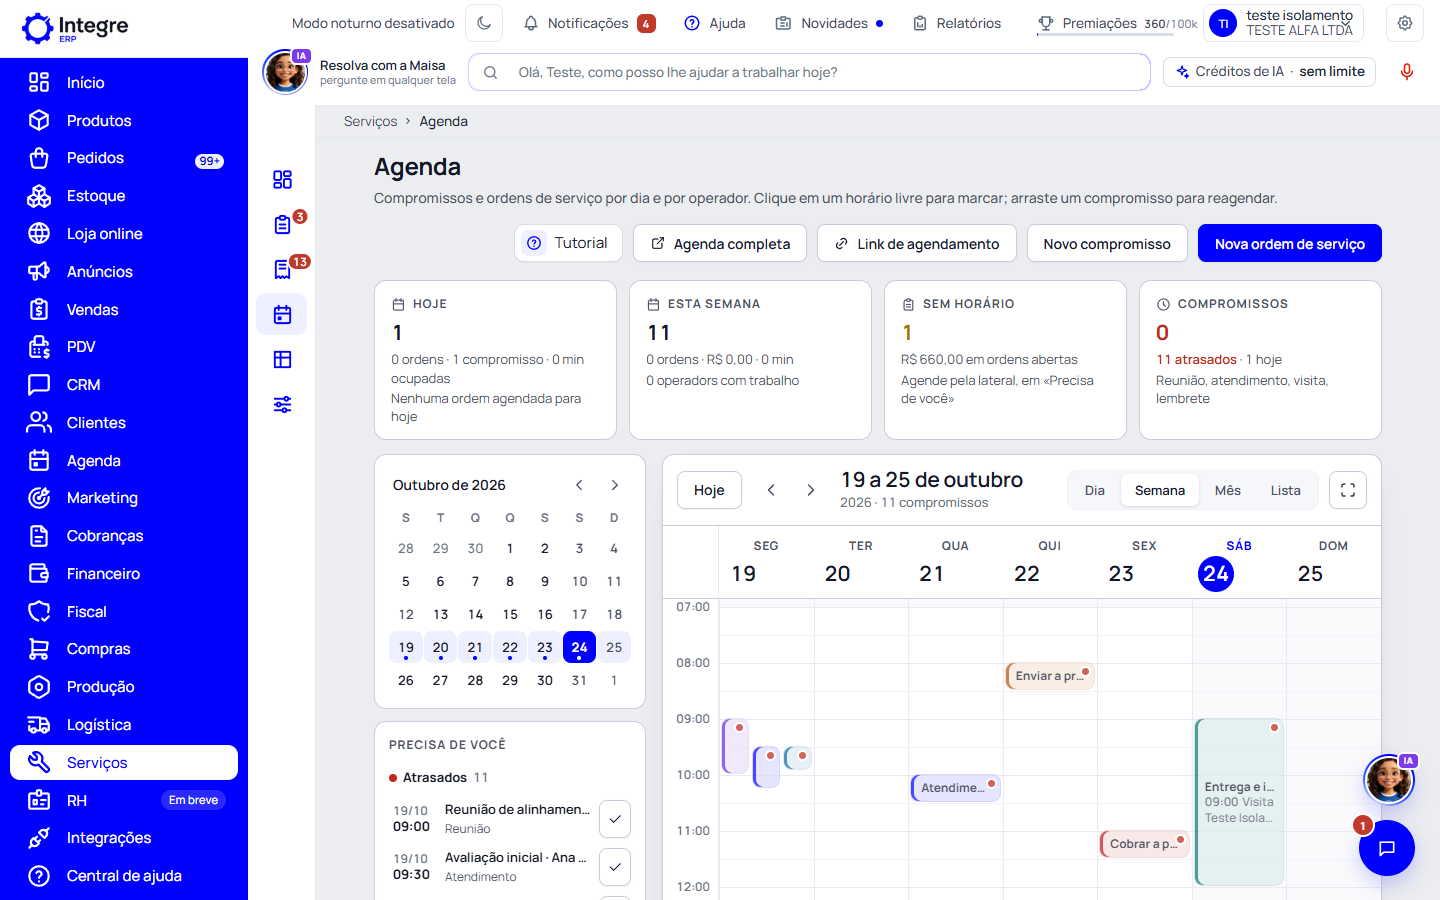
Task: Open dashboard grid icon in services submenu
Action: click(283, 180)
